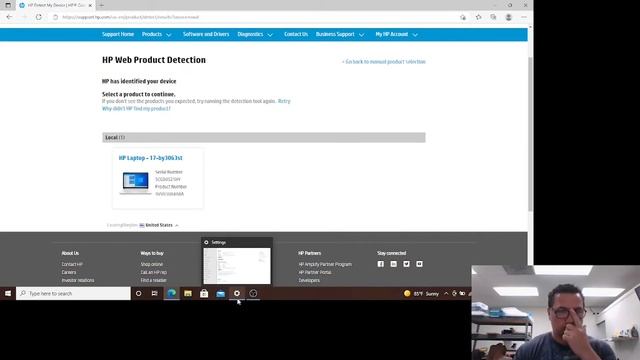Viewport: 640px width, 360px height.
Task: Open the new tab plus button
Action: coord(101,5)
